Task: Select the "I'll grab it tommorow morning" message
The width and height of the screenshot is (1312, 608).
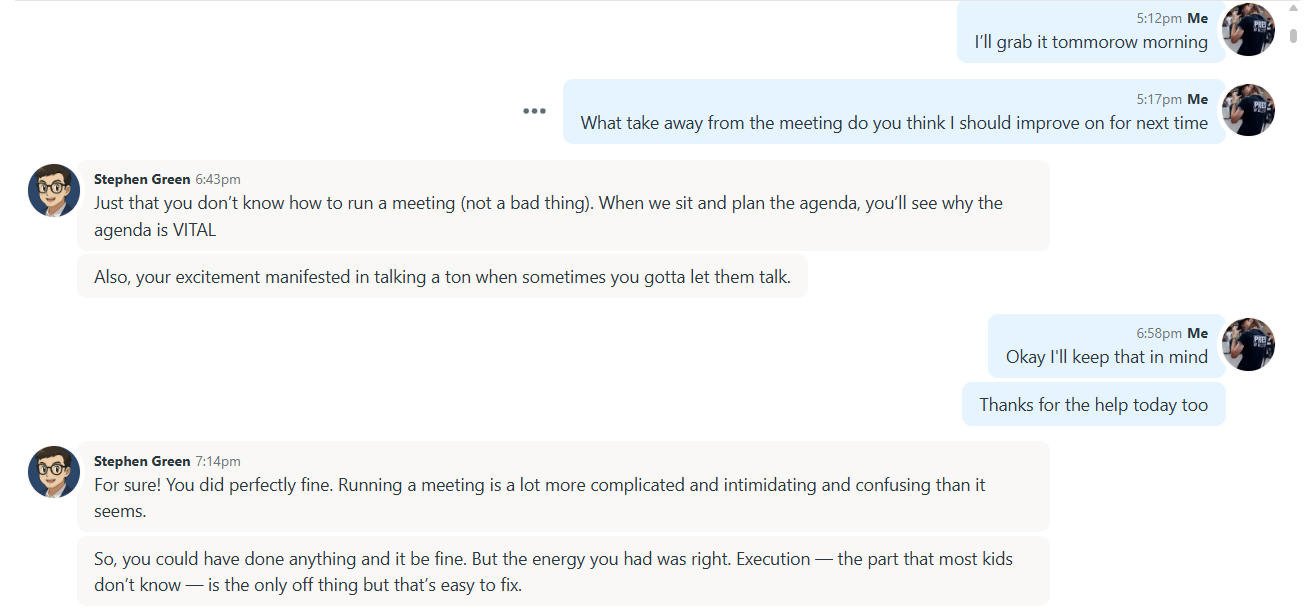Action: (x=1091, y=42)
